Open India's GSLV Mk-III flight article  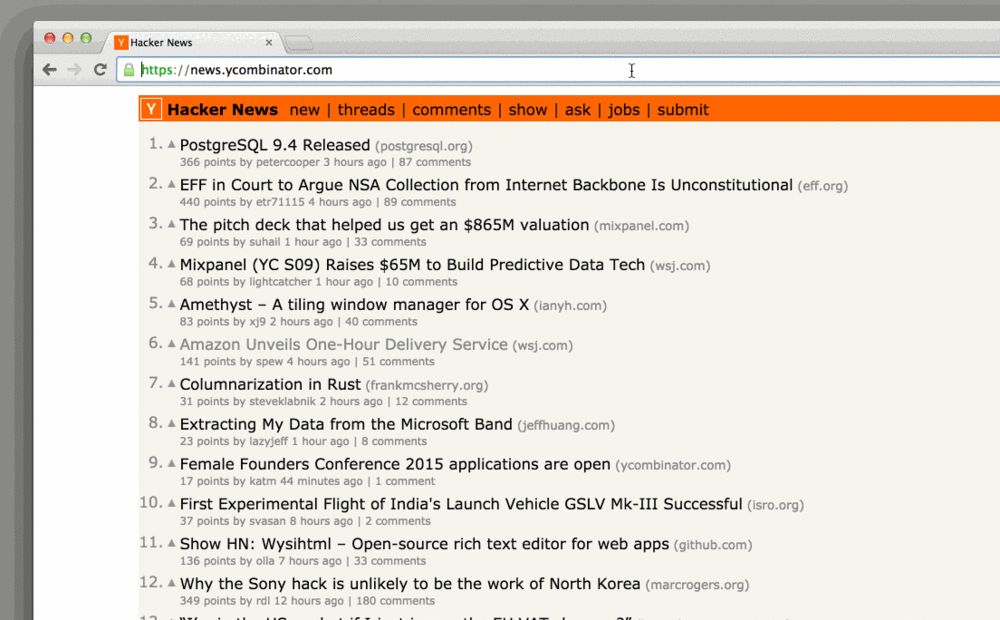[x=461, y=504]
